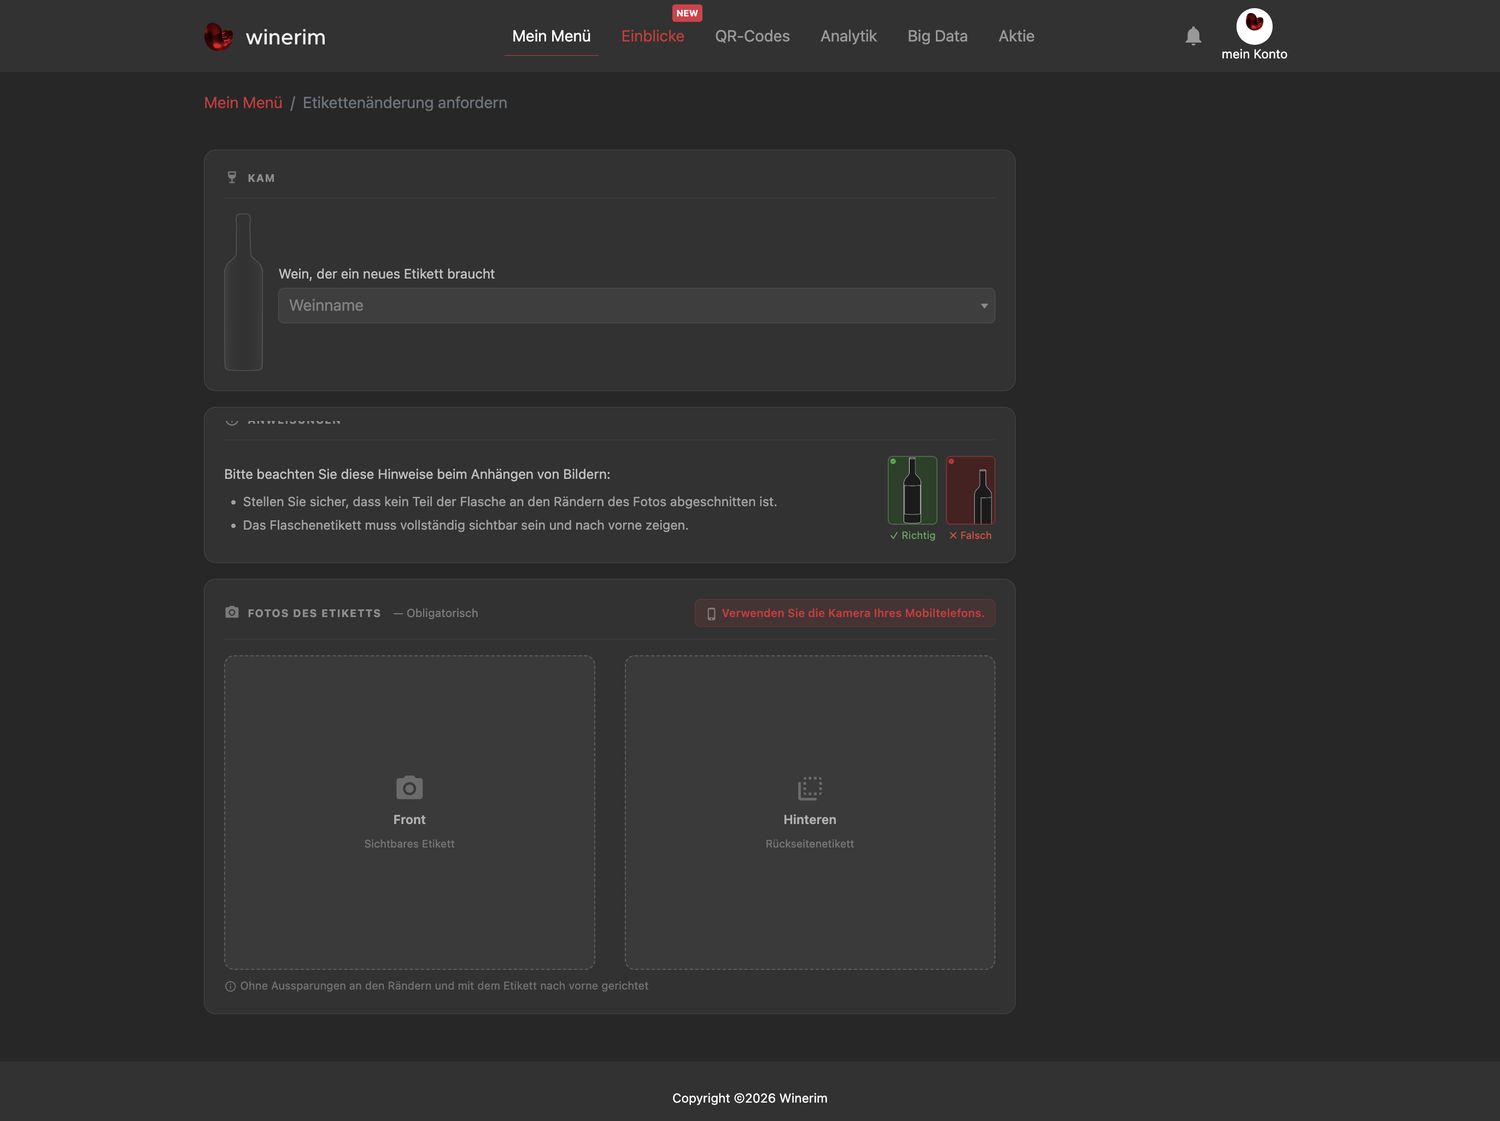Screen dimensions: 1500x1121
Task: Click the bullet 'Stellen Sie sicher, dass kein Teil'
Action: pos(510,502)
